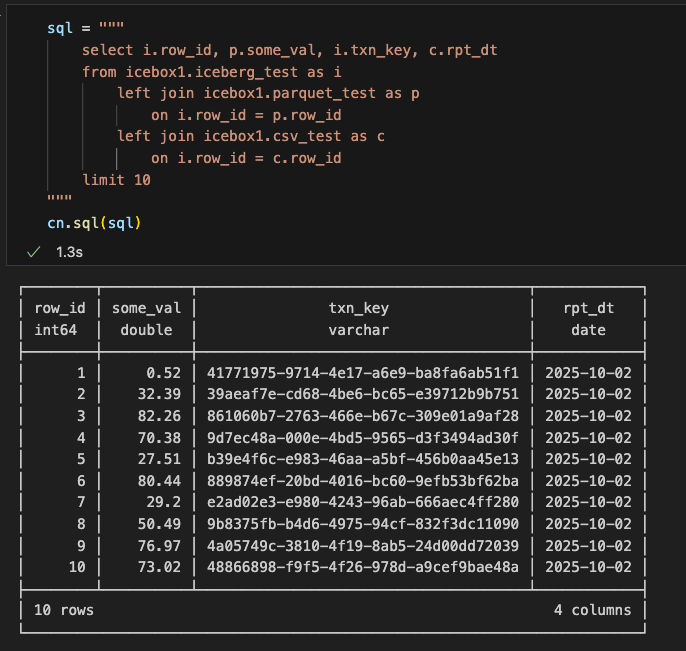Click the 'on i.row_id = c.row_id' line
Screen dimensions: 686x651
pyautogui.click(x=246, y=158)
